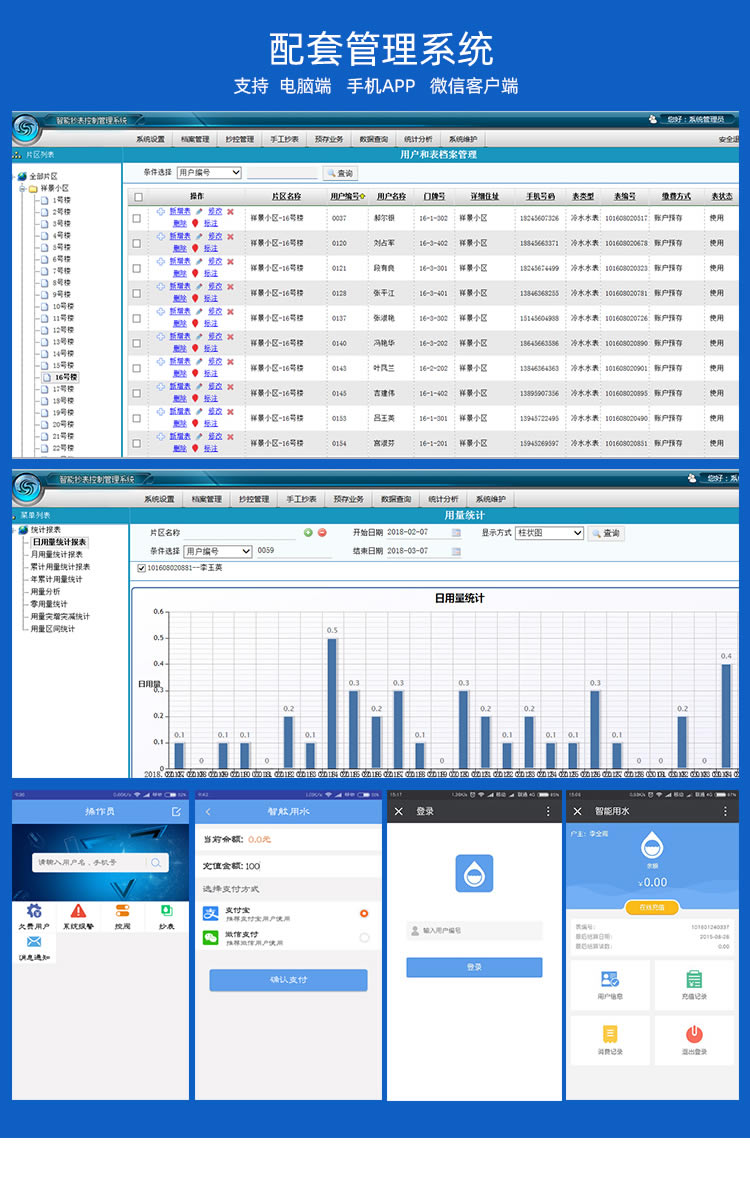750x1192 pixels.
Task: Open 统计分析 menu in lower window
Action: (442, 499)
